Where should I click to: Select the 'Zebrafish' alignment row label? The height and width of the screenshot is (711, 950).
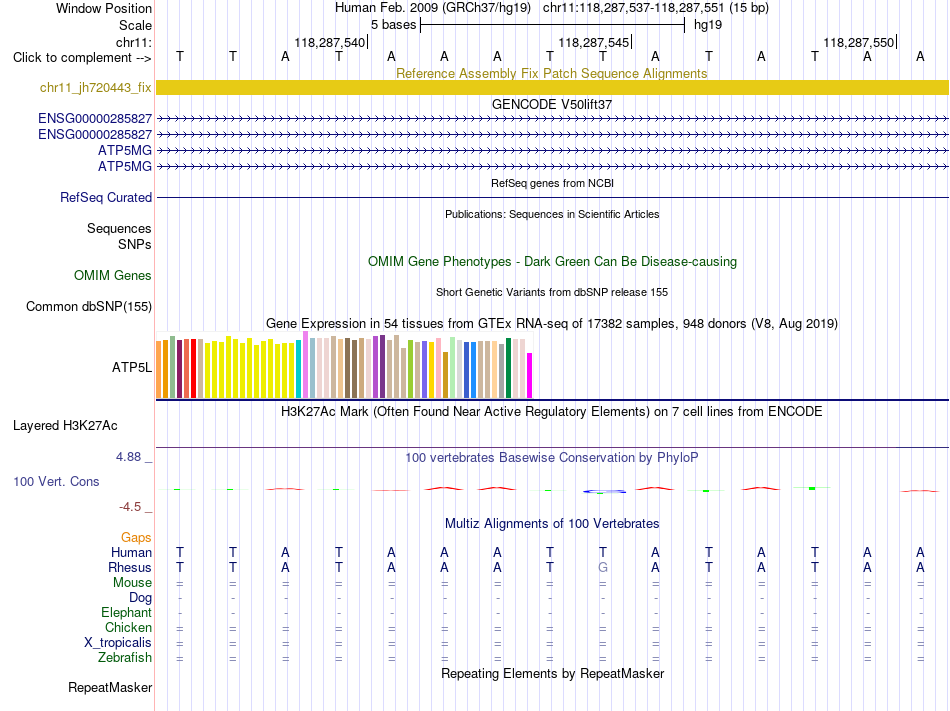point(125,658)
